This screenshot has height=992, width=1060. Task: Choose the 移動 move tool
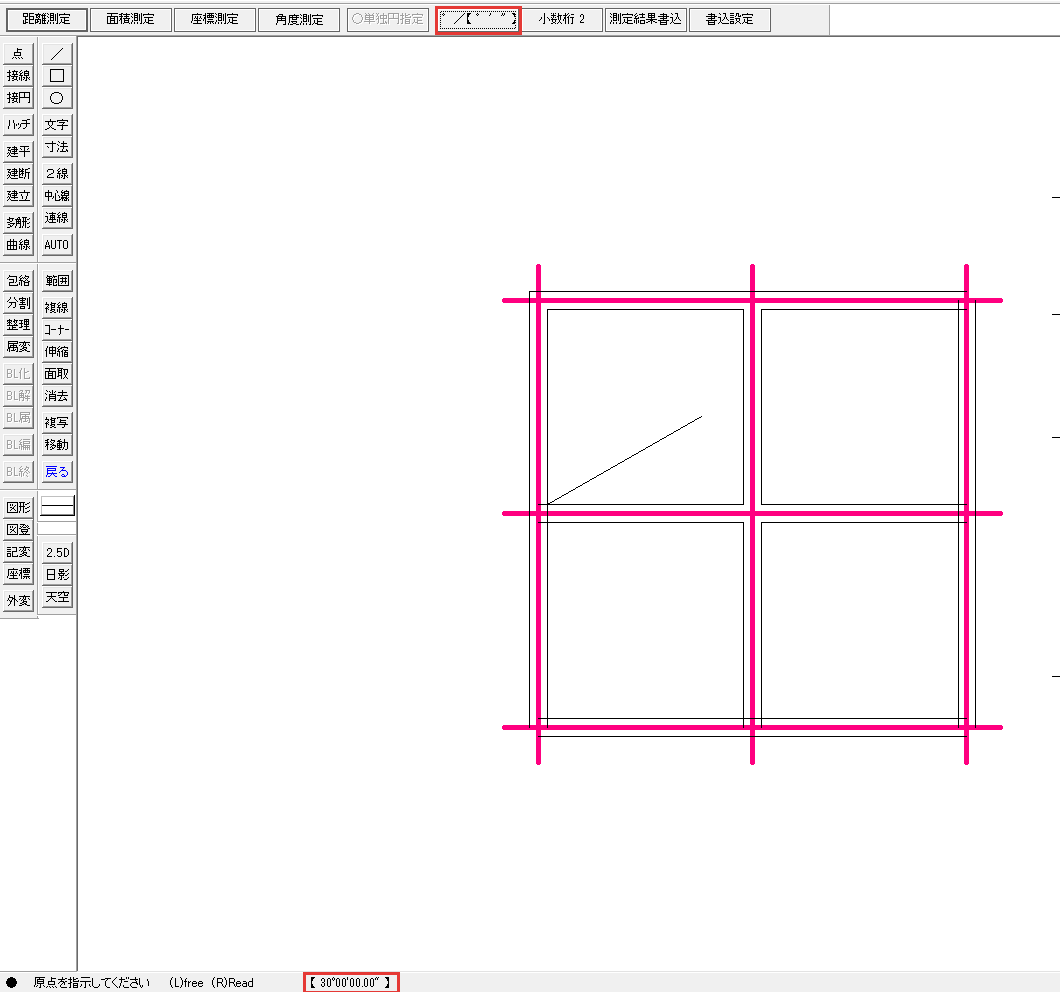click(x=57, y=445)
